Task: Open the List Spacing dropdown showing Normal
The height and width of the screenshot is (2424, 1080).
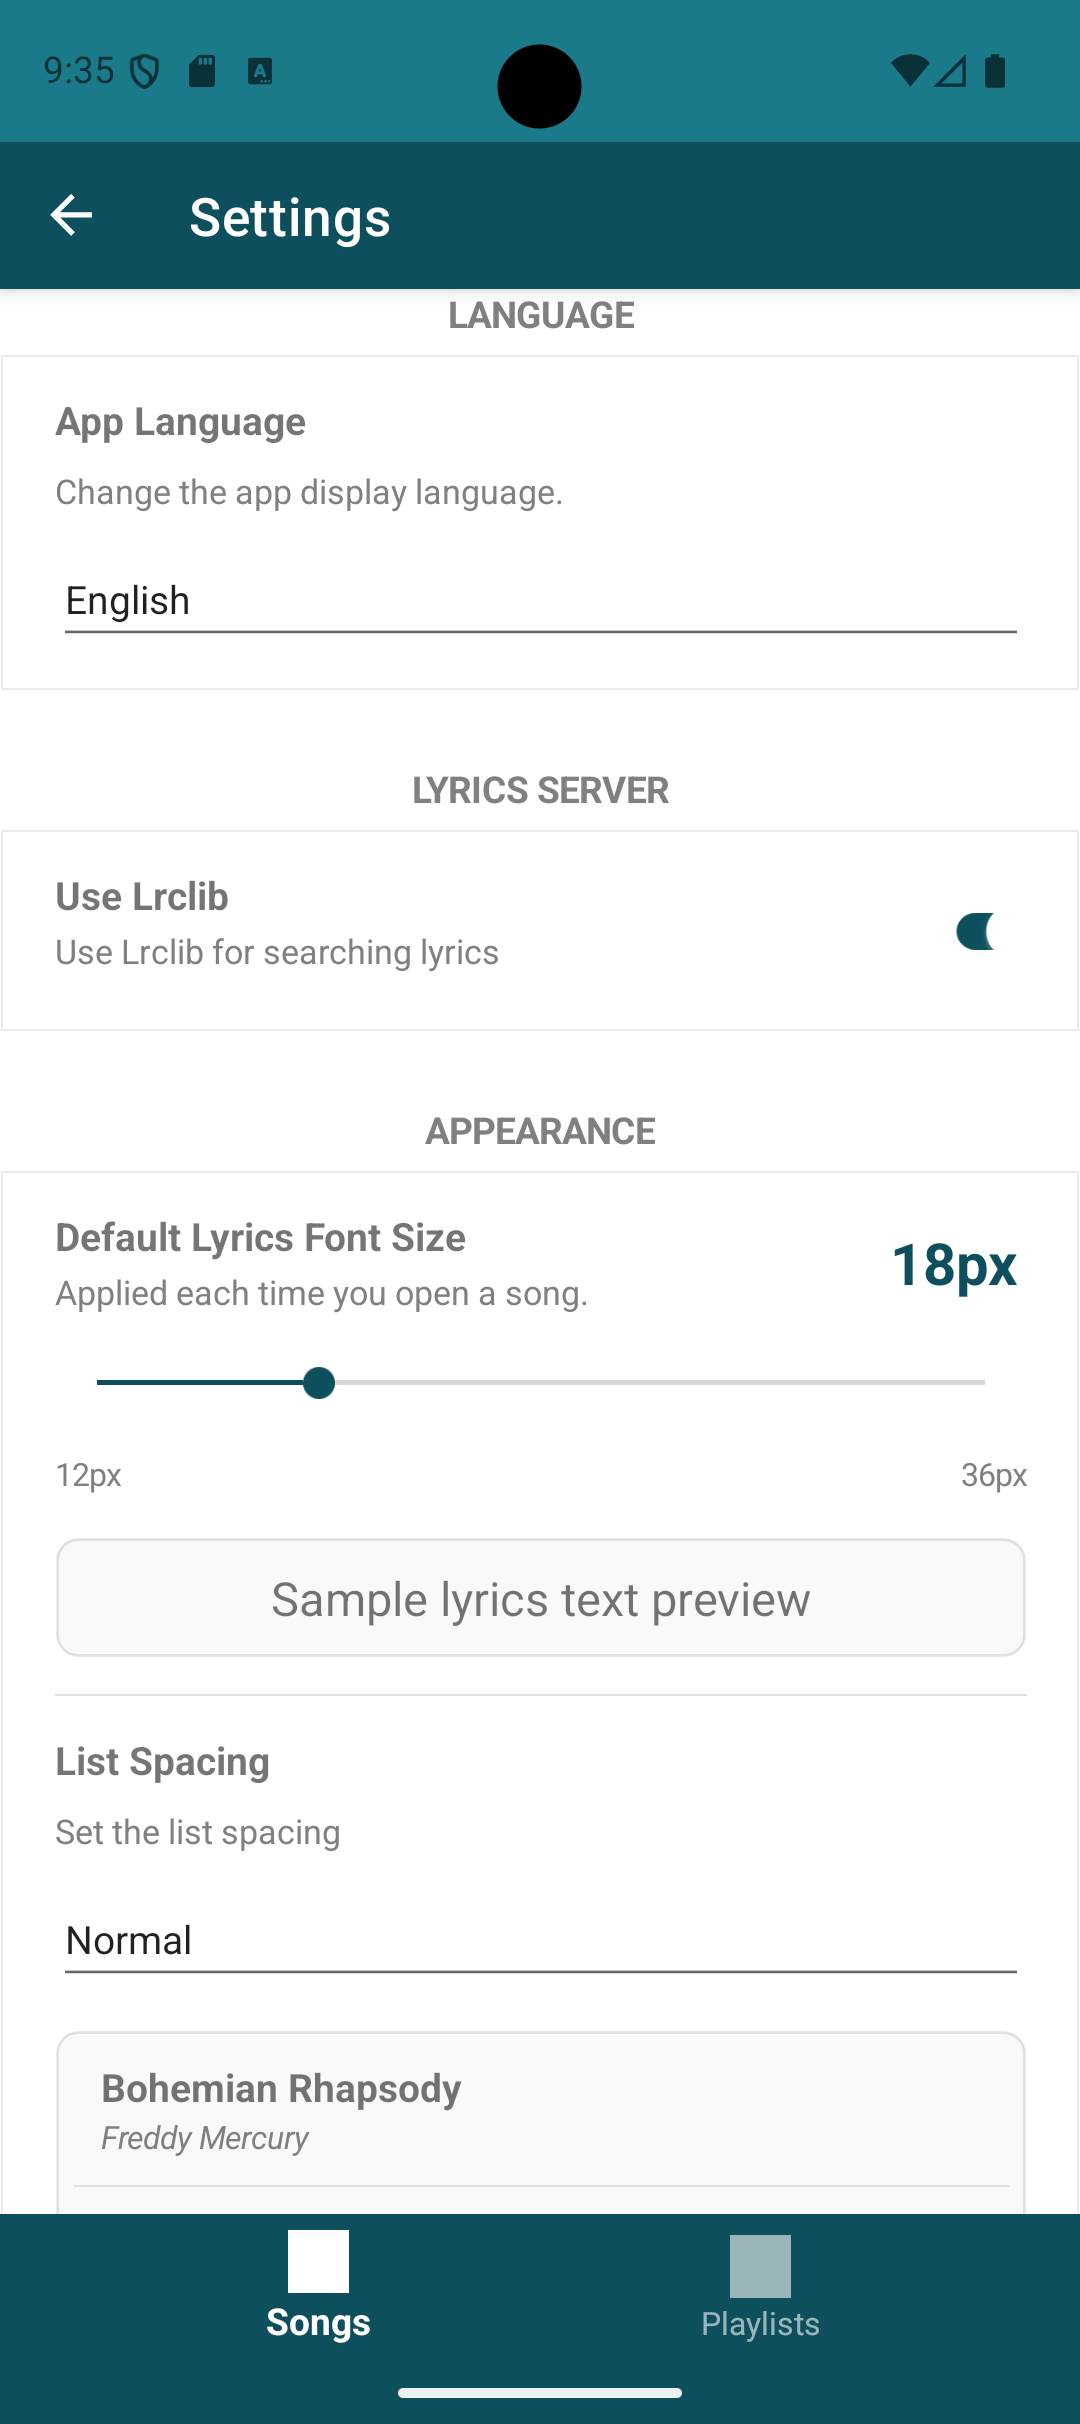Action: pyautogui.click(x=540, y=1942)
